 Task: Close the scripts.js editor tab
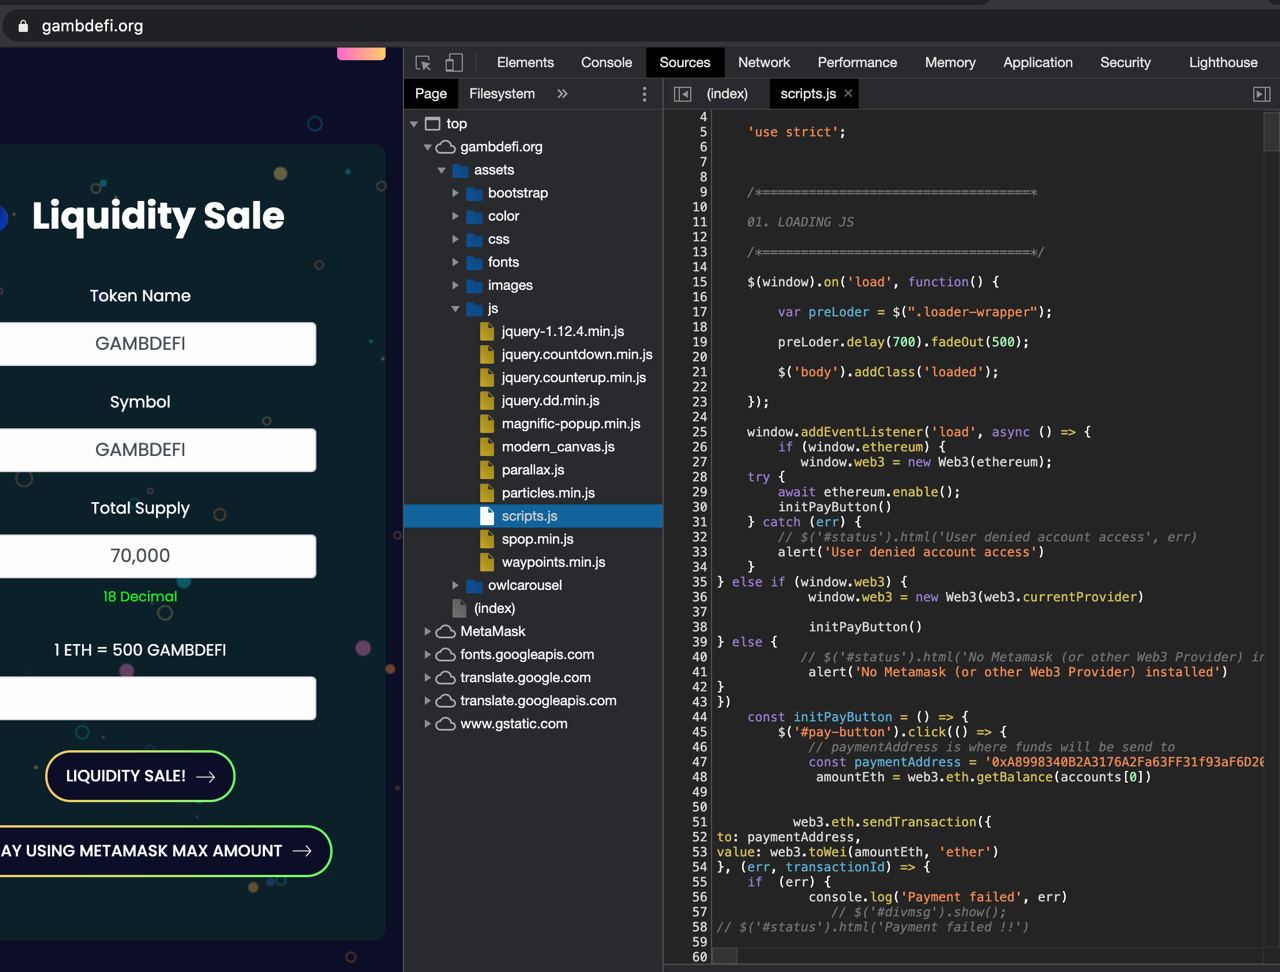[x=848, y=93]
